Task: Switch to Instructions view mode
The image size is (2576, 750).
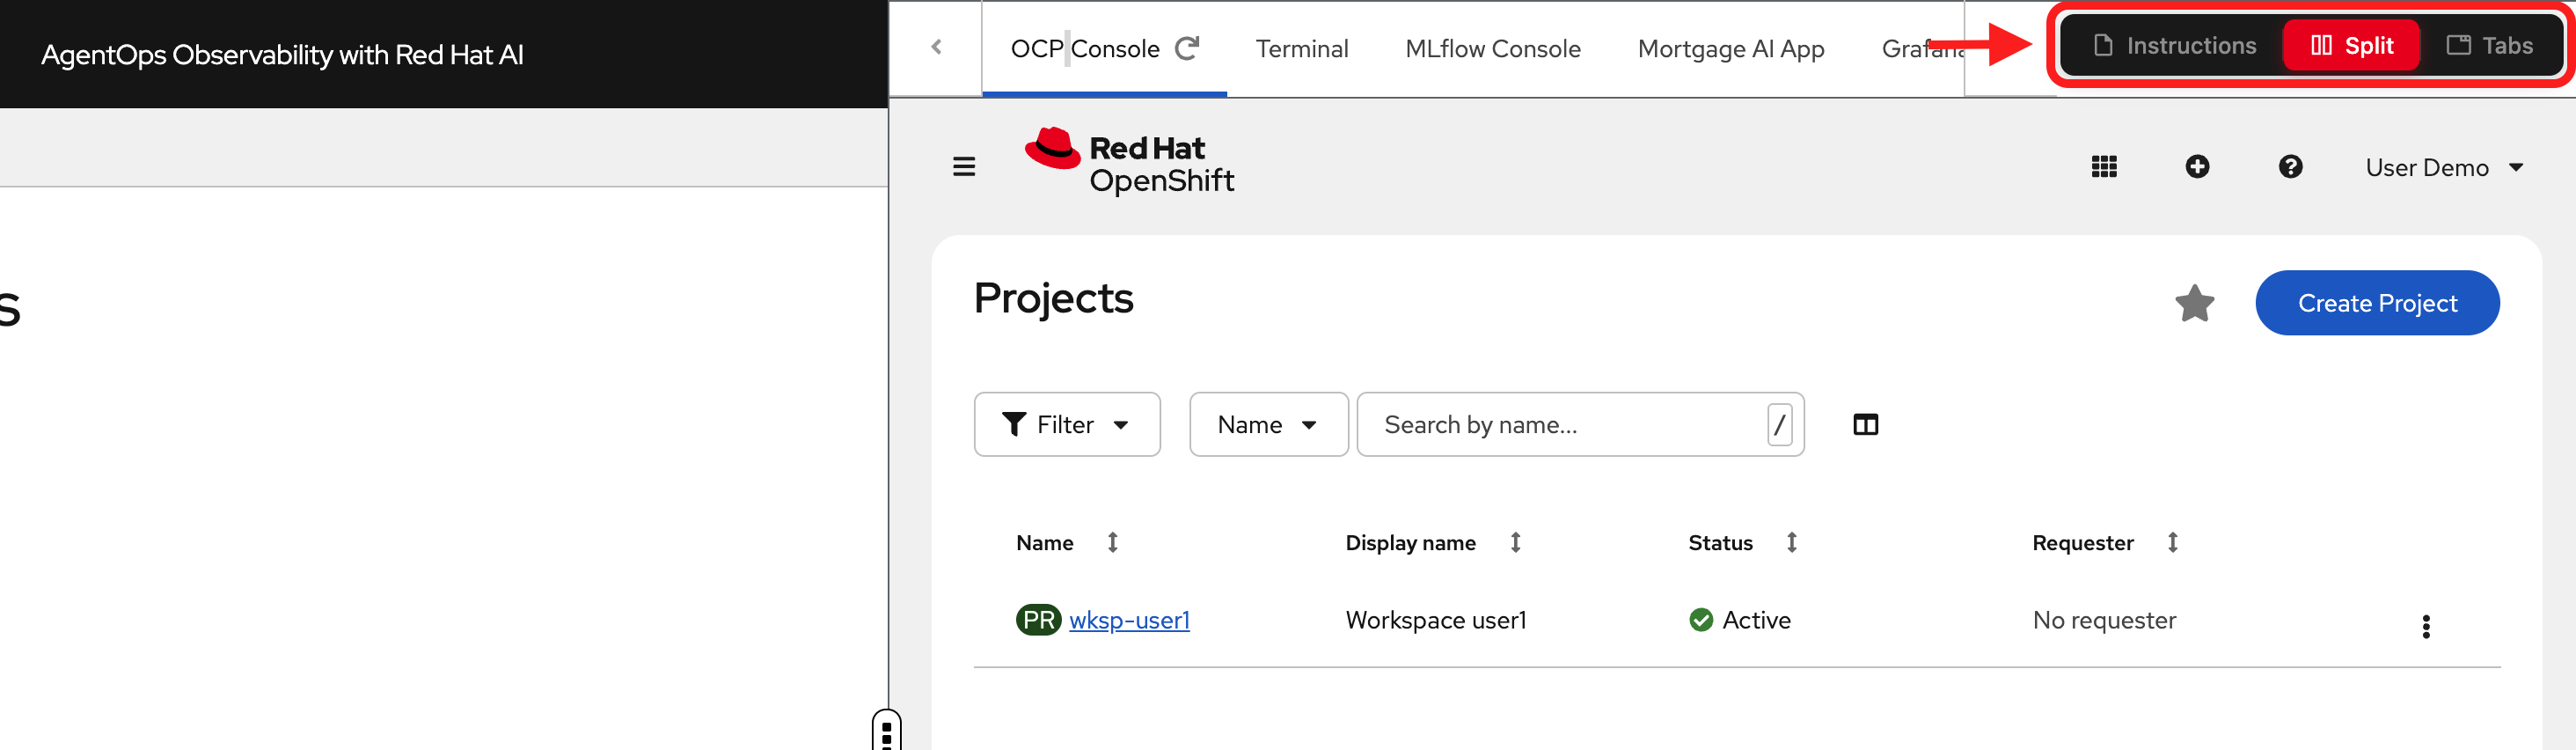Action: coord(2174,46)
